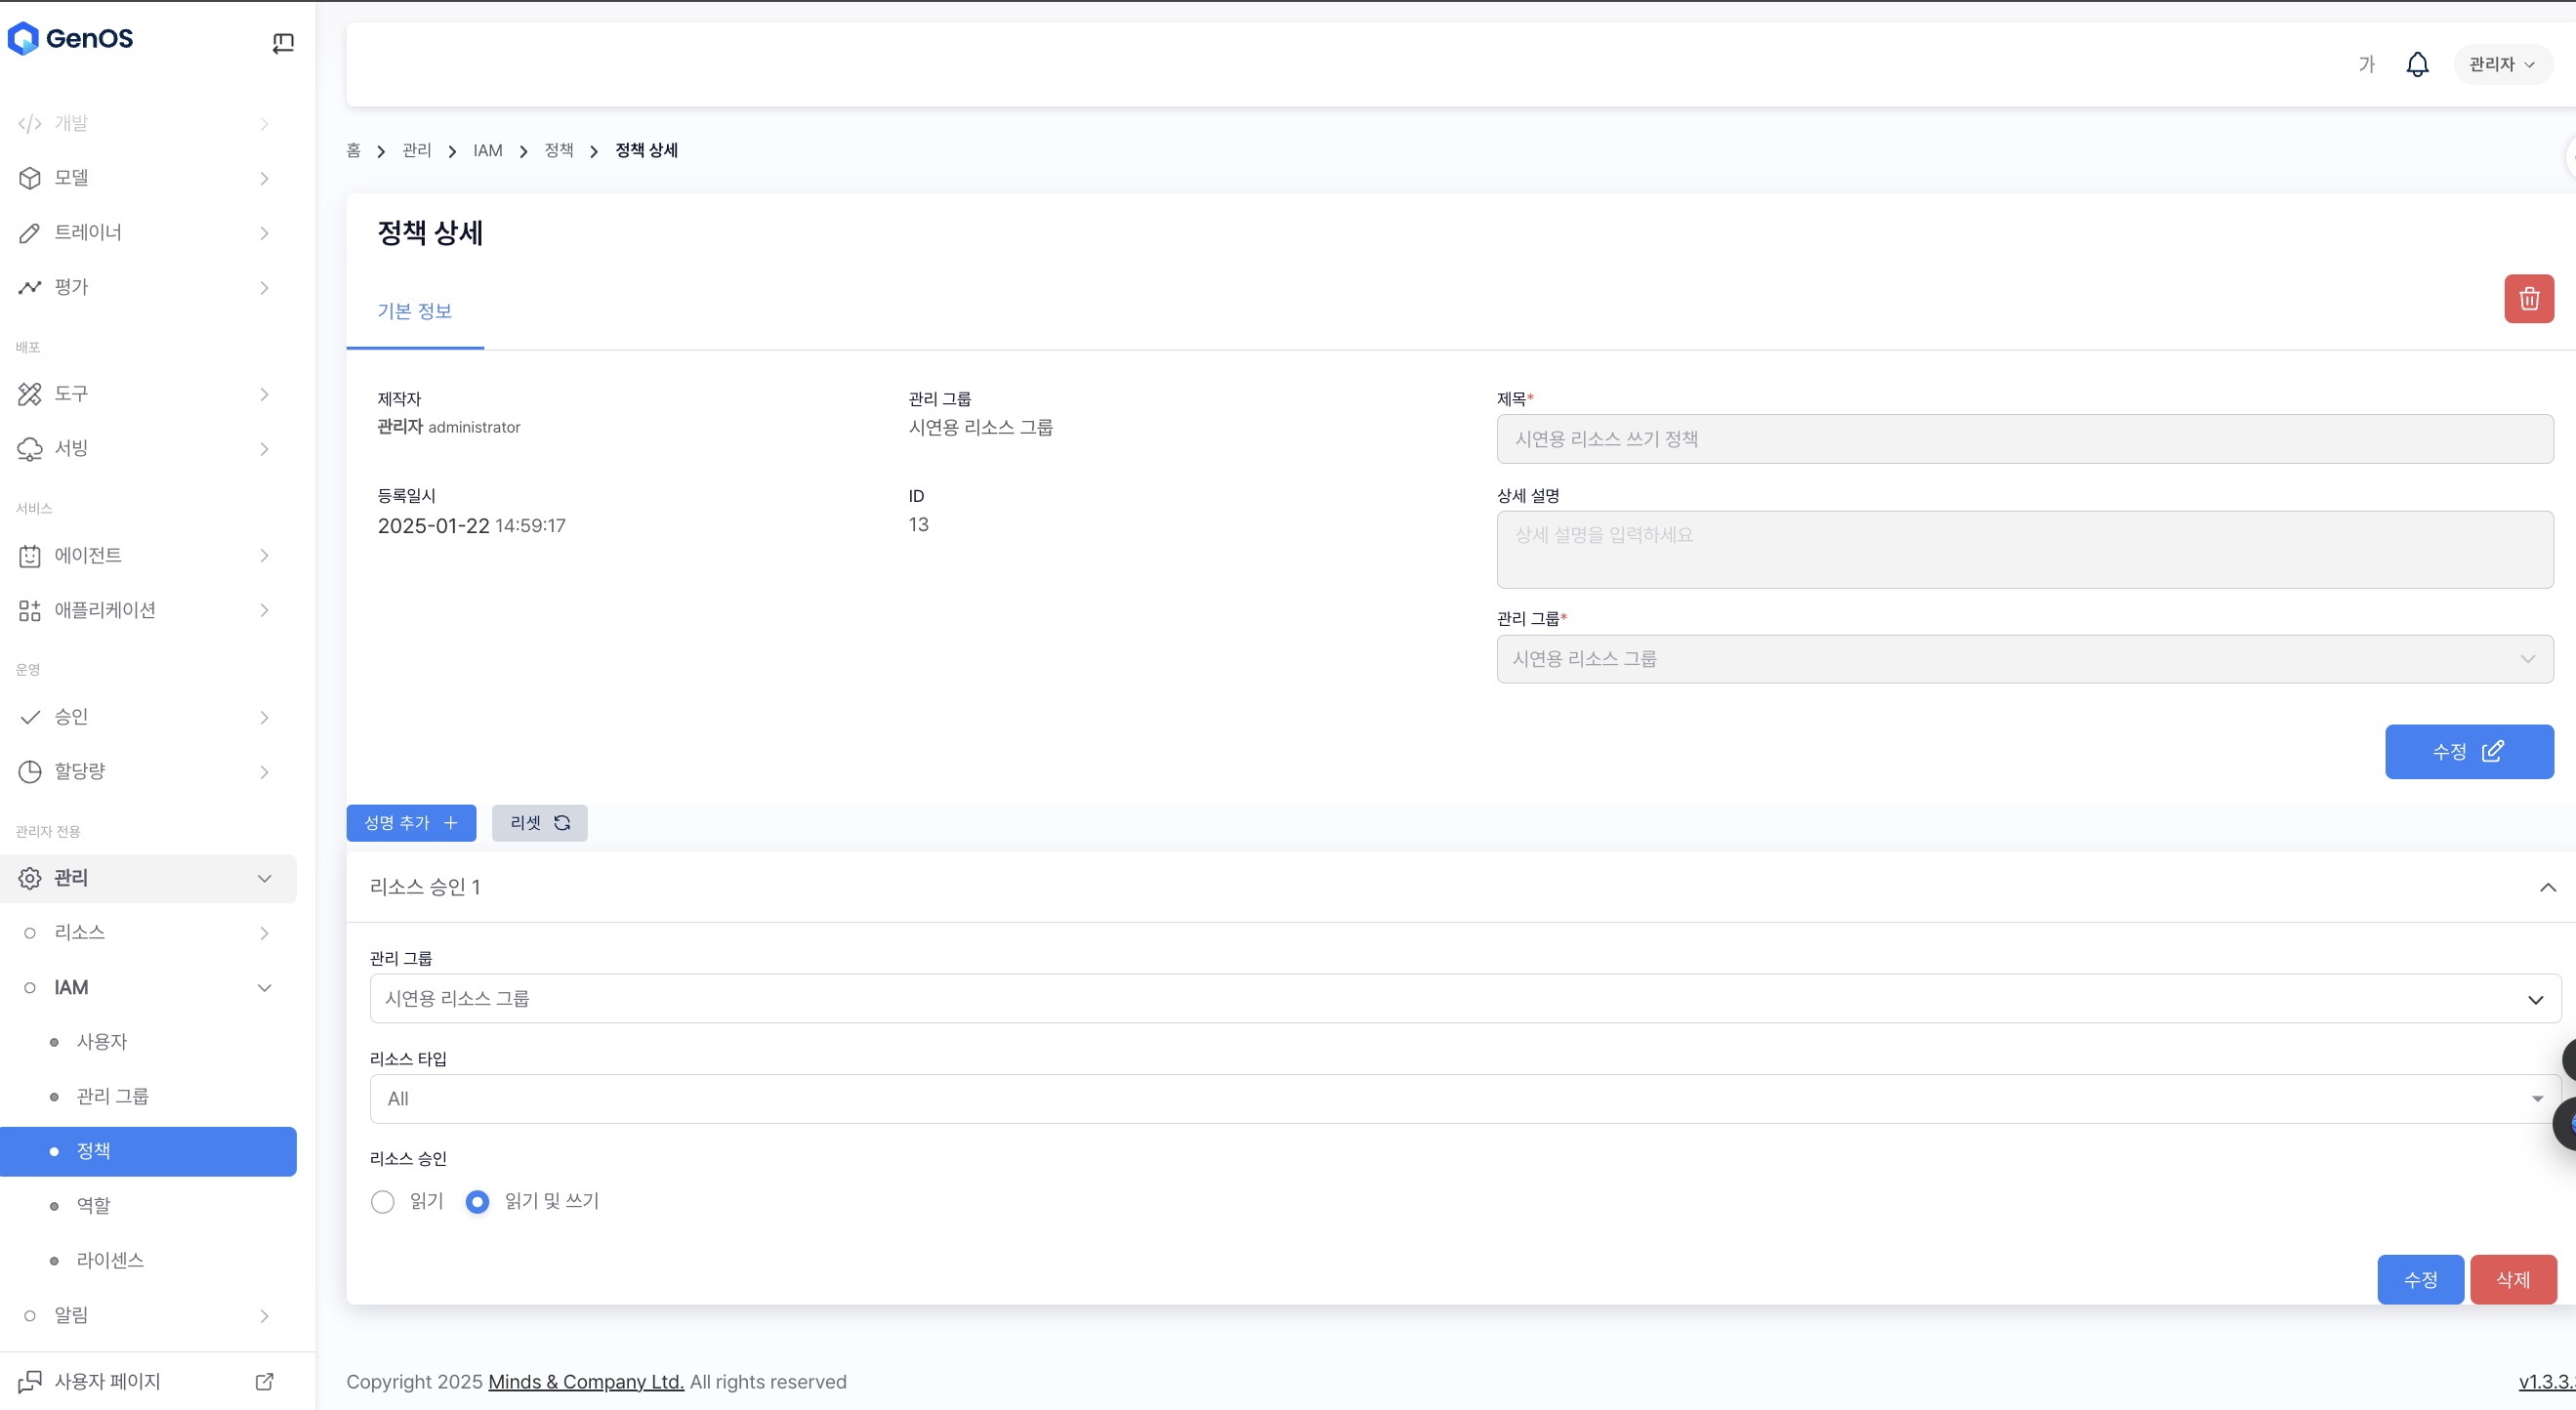Click the 리셋 button
This screenshot has width=2576, height=1410.
539,823
